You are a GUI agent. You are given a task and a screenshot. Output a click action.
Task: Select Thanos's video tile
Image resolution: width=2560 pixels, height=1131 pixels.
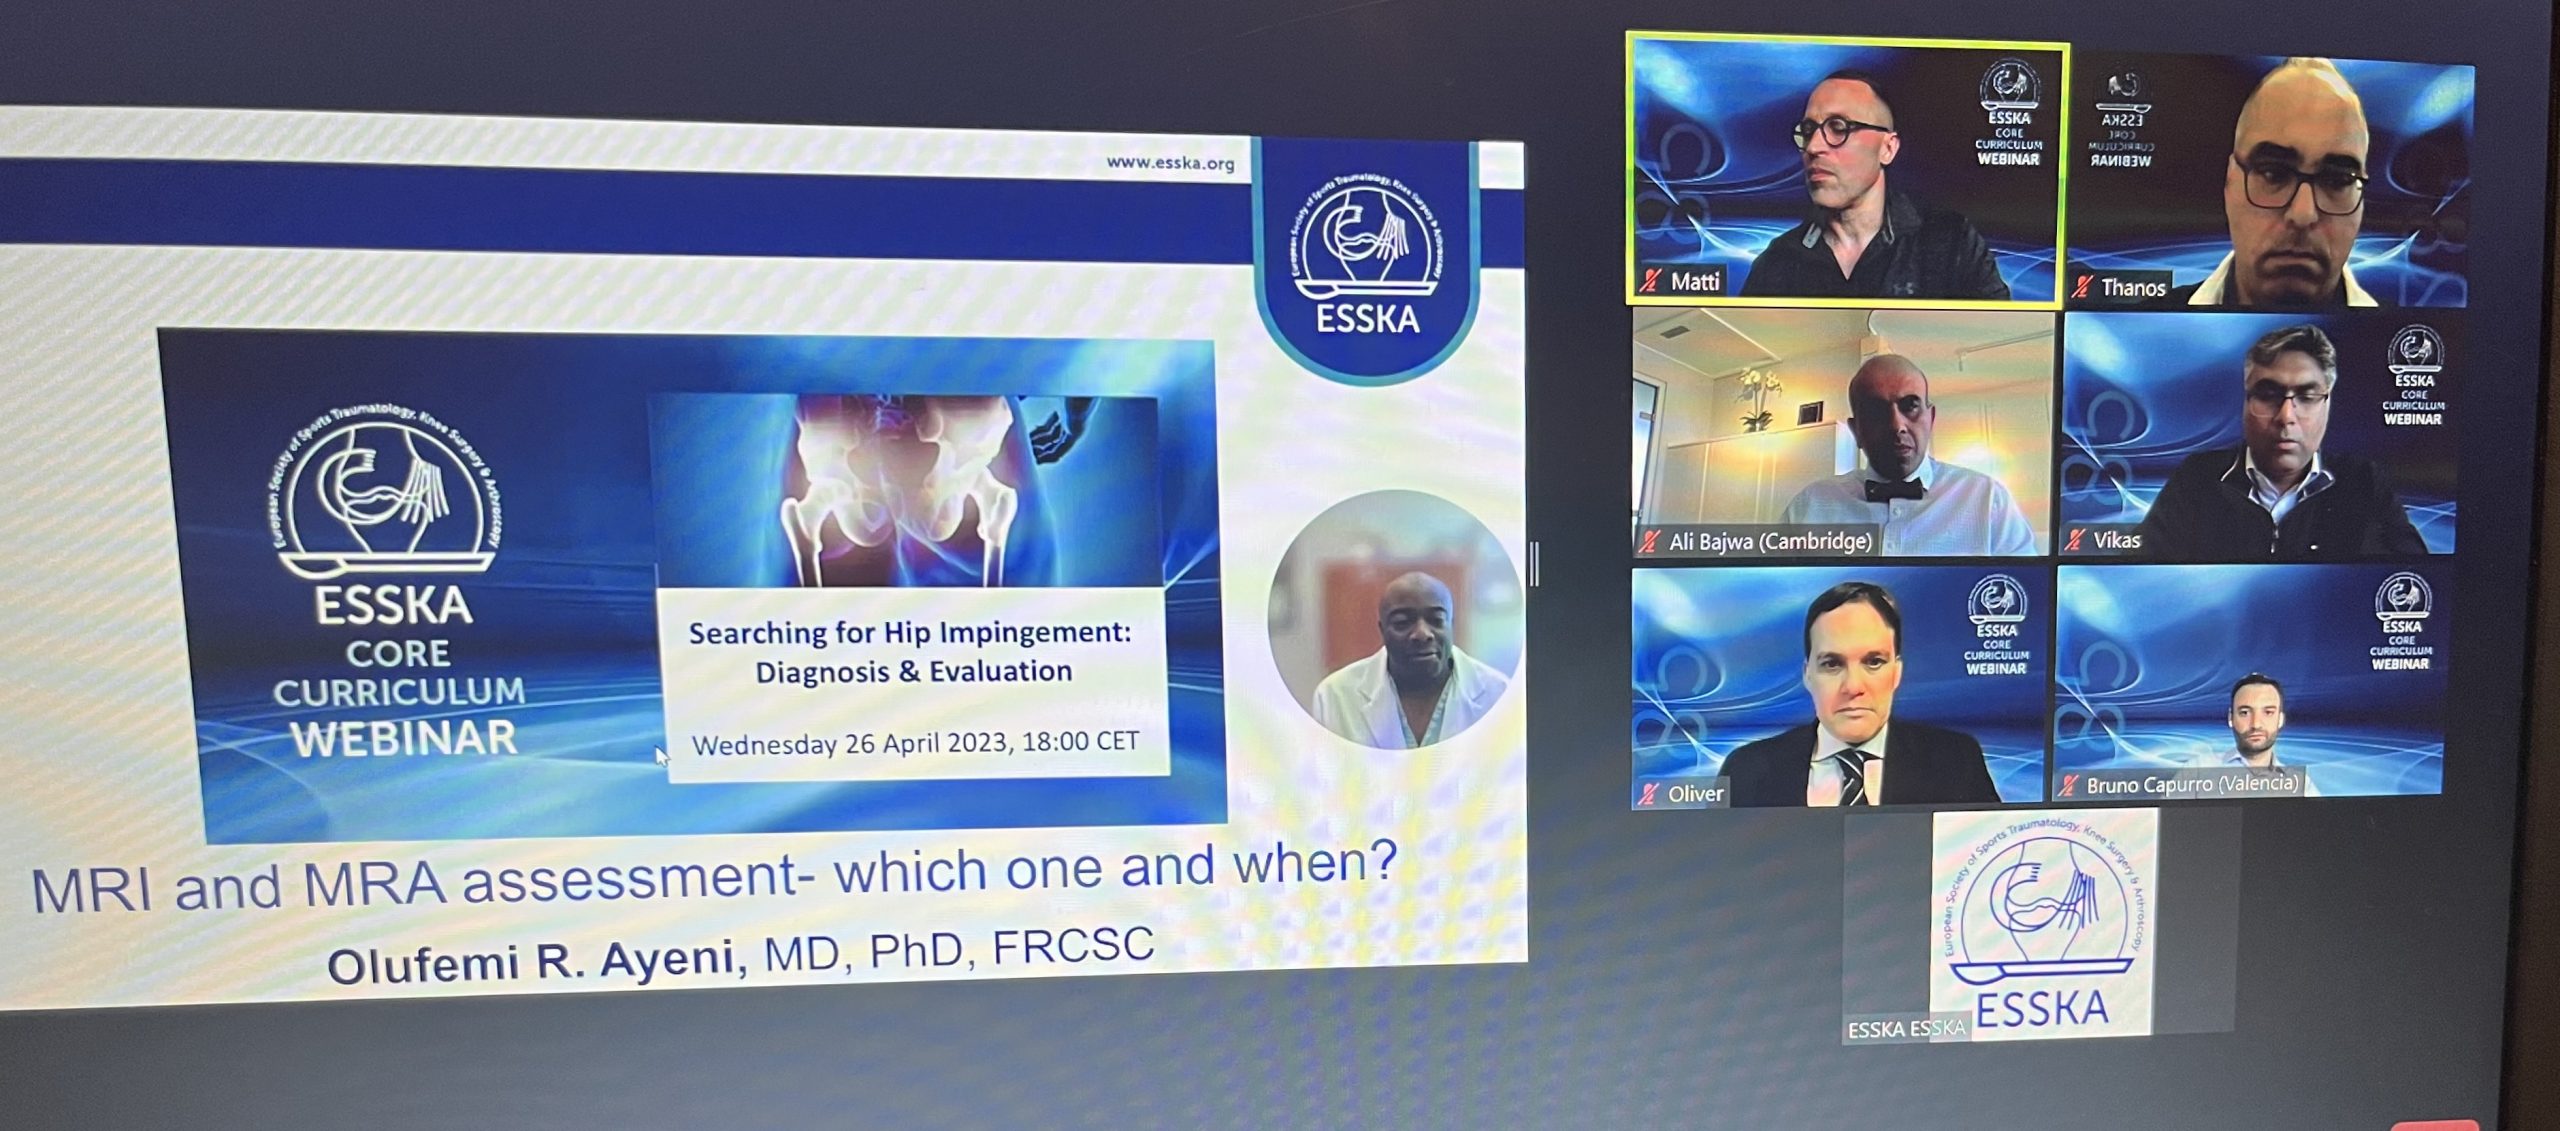coord(2270,180)
